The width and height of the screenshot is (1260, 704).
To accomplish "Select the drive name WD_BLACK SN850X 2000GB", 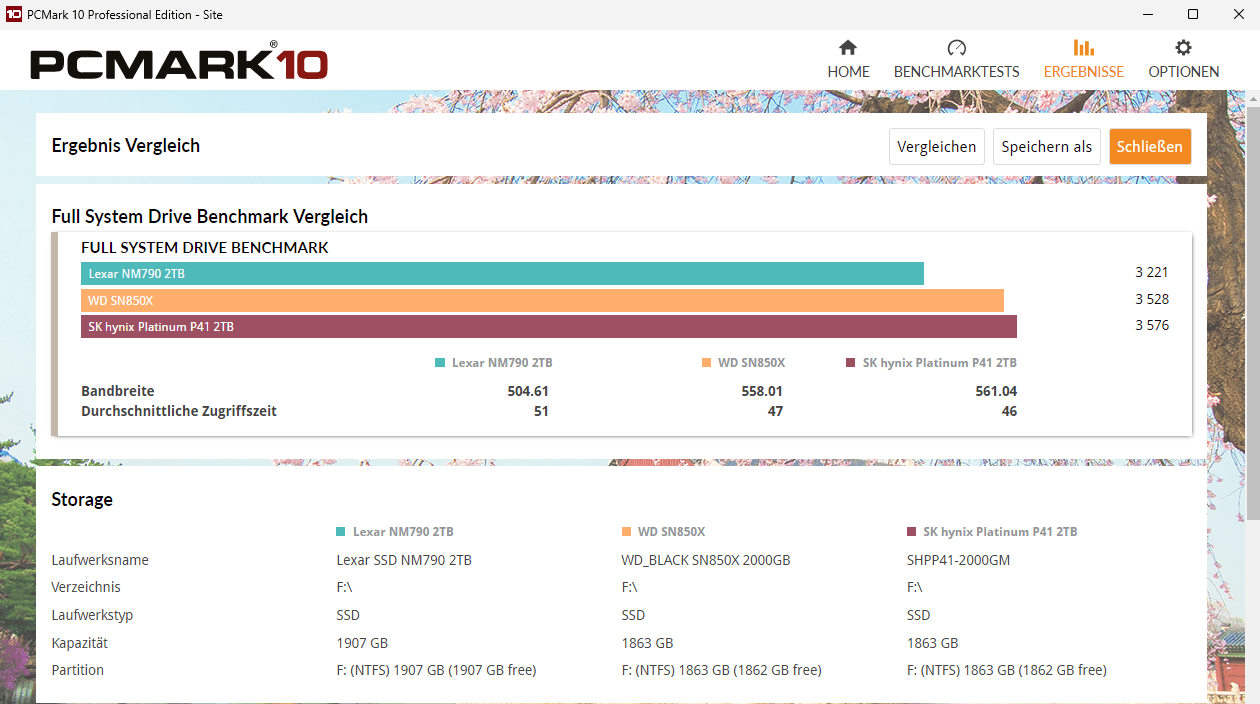I will pyautogui.click(x=706, y=560).
